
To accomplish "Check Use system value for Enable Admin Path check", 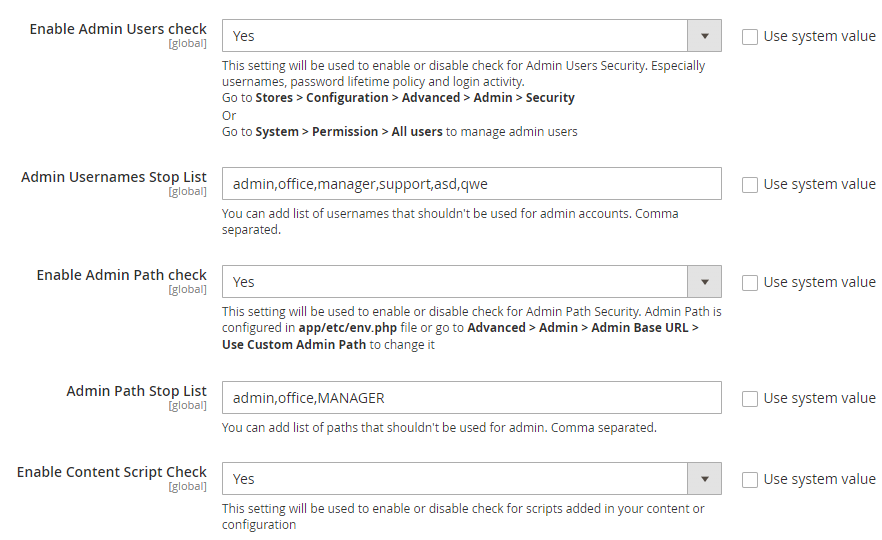I will point(750,283).
